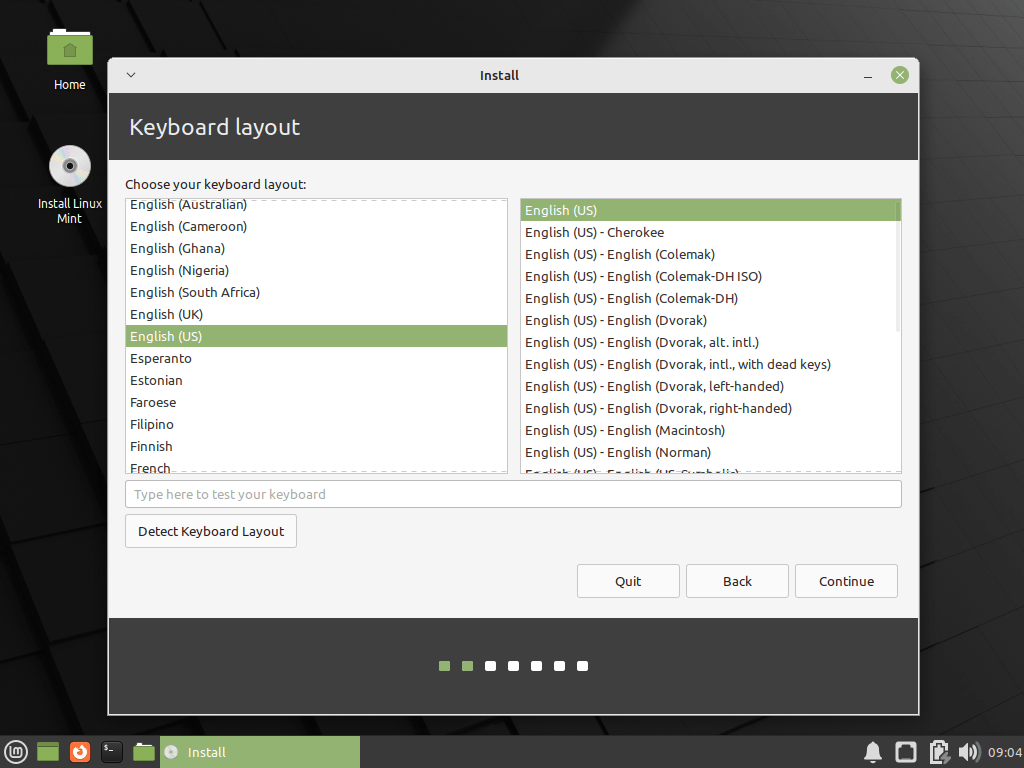Continue to the next installer step
1024x768 pixels.
(x=846, y=581)
